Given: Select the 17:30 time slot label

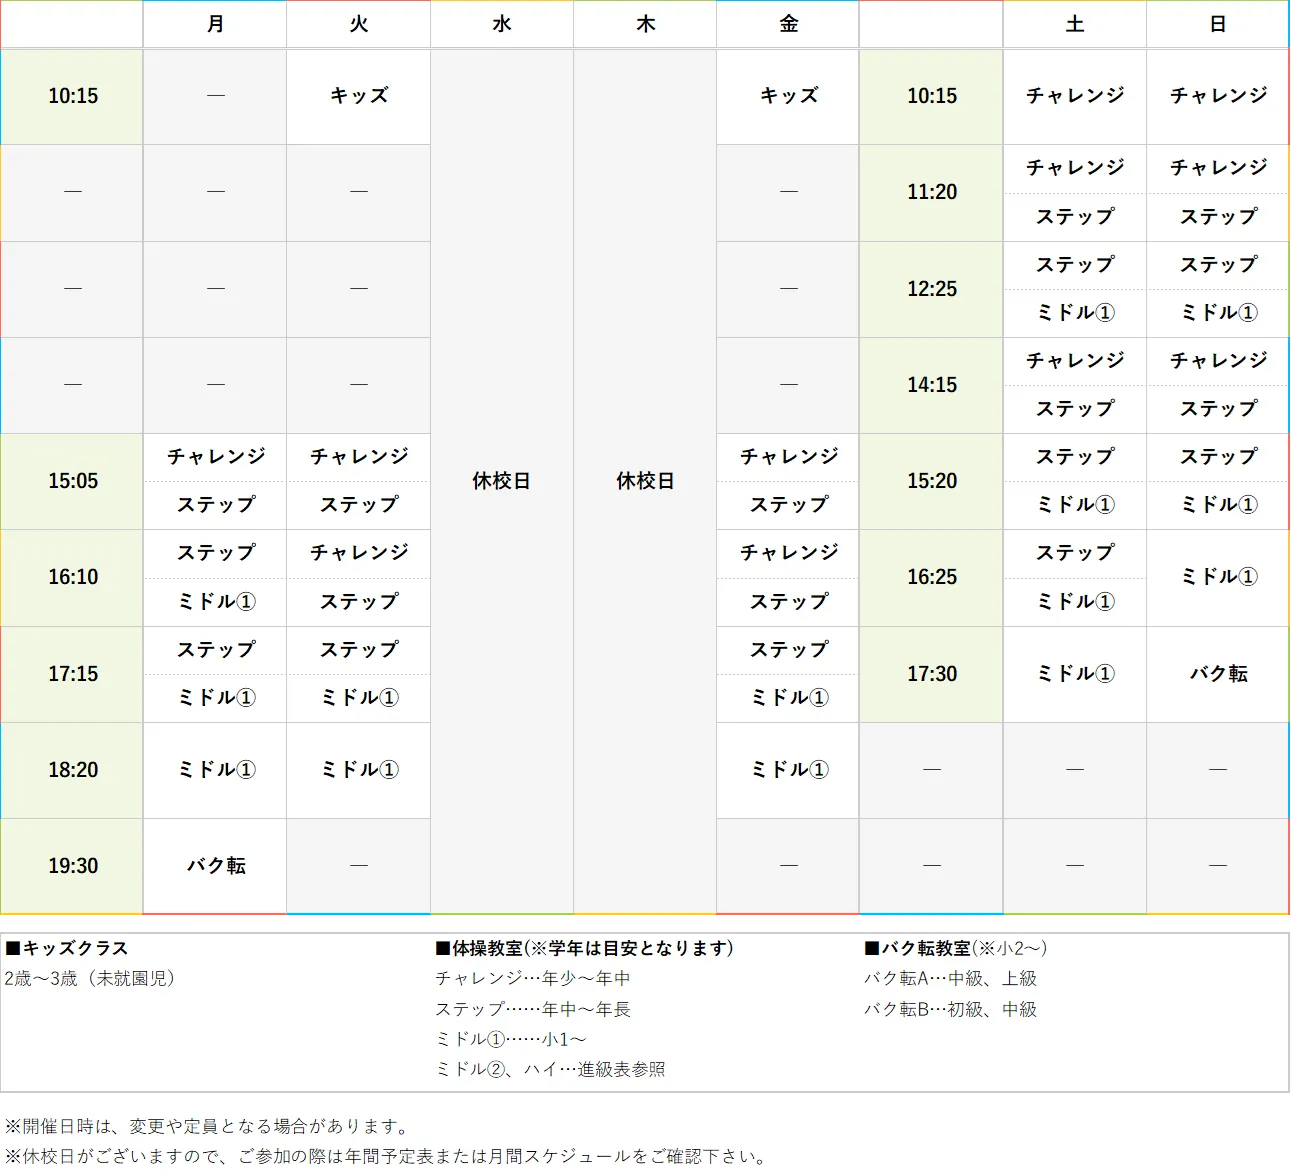Looking at the screenshot, I should point(930,674).
